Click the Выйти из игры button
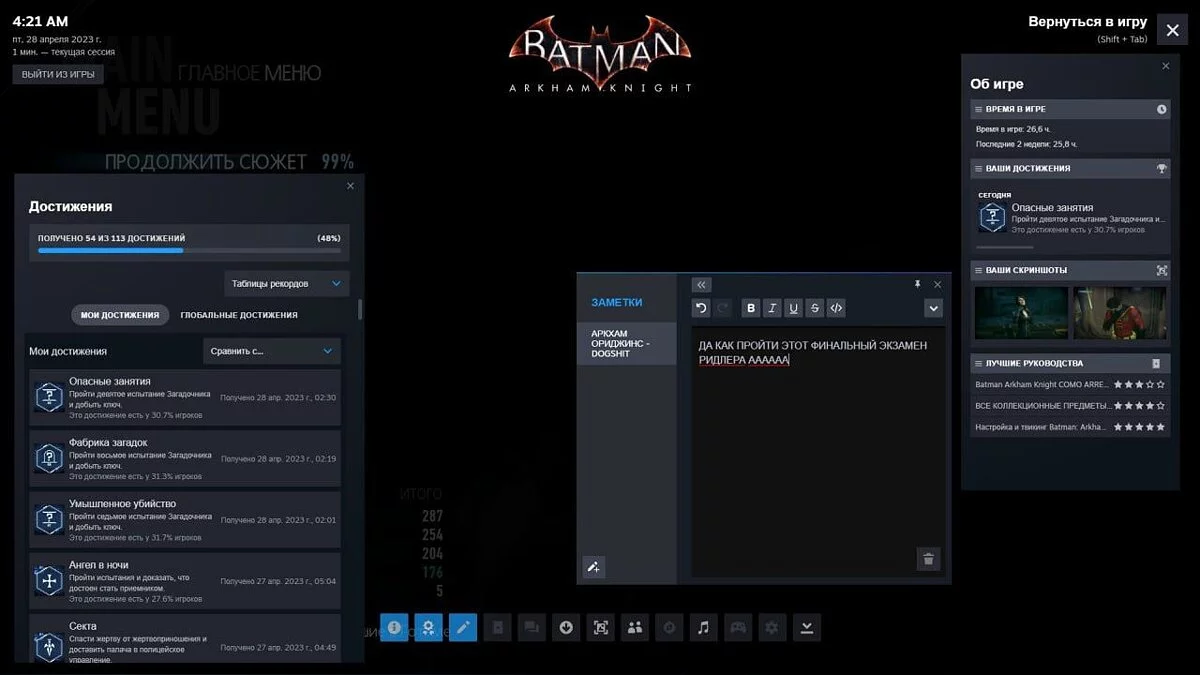This screenshot has height=675, width=1200. [58, 75]
